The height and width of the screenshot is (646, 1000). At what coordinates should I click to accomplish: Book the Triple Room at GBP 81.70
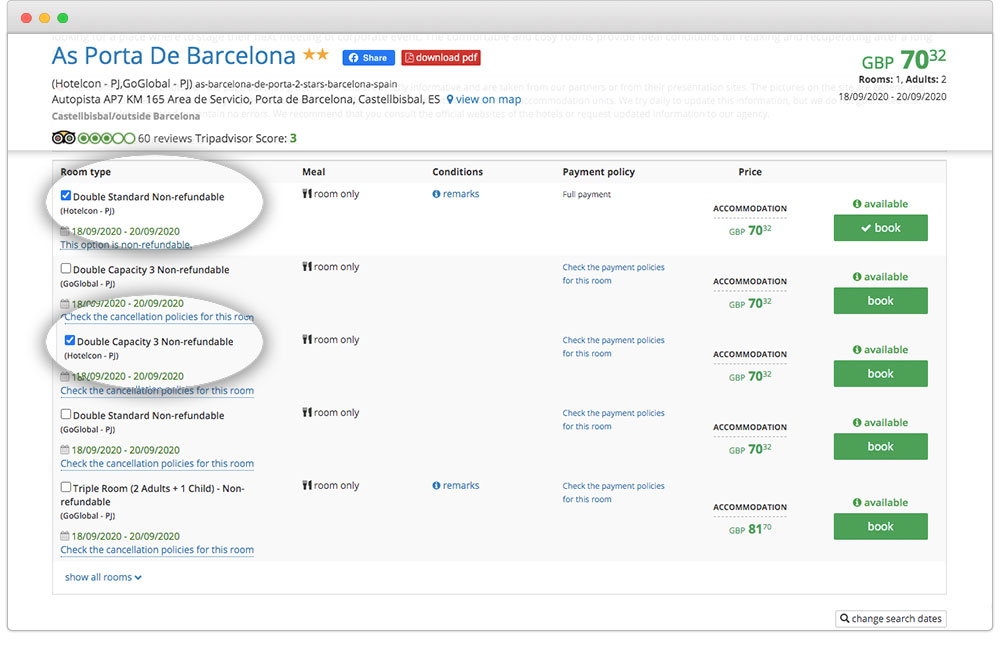(x=880, y=527)
